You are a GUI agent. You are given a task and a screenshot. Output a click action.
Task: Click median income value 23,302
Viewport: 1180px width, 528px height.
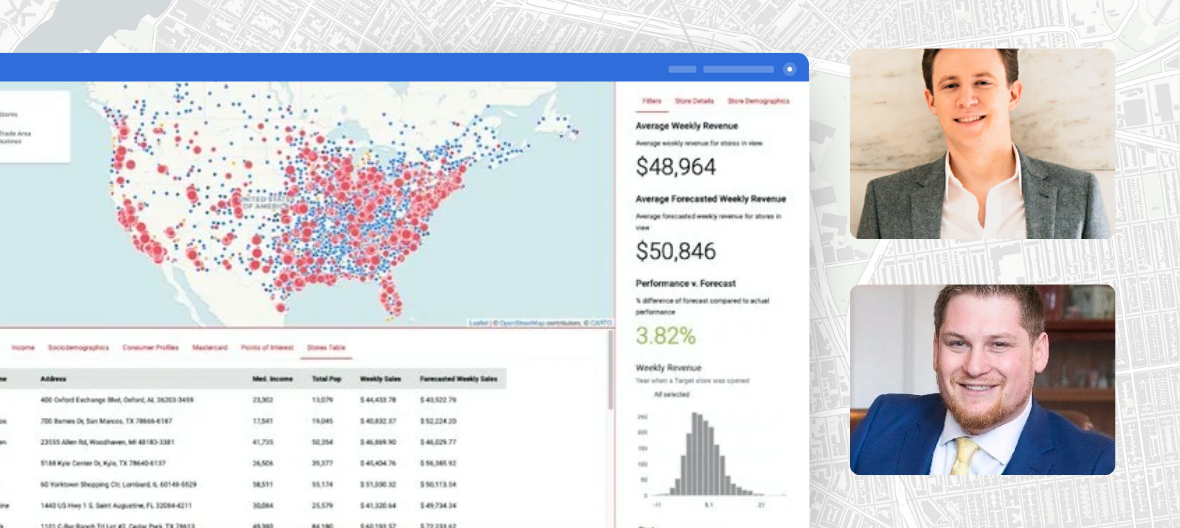pyautogui.click(x=263, y=400)
